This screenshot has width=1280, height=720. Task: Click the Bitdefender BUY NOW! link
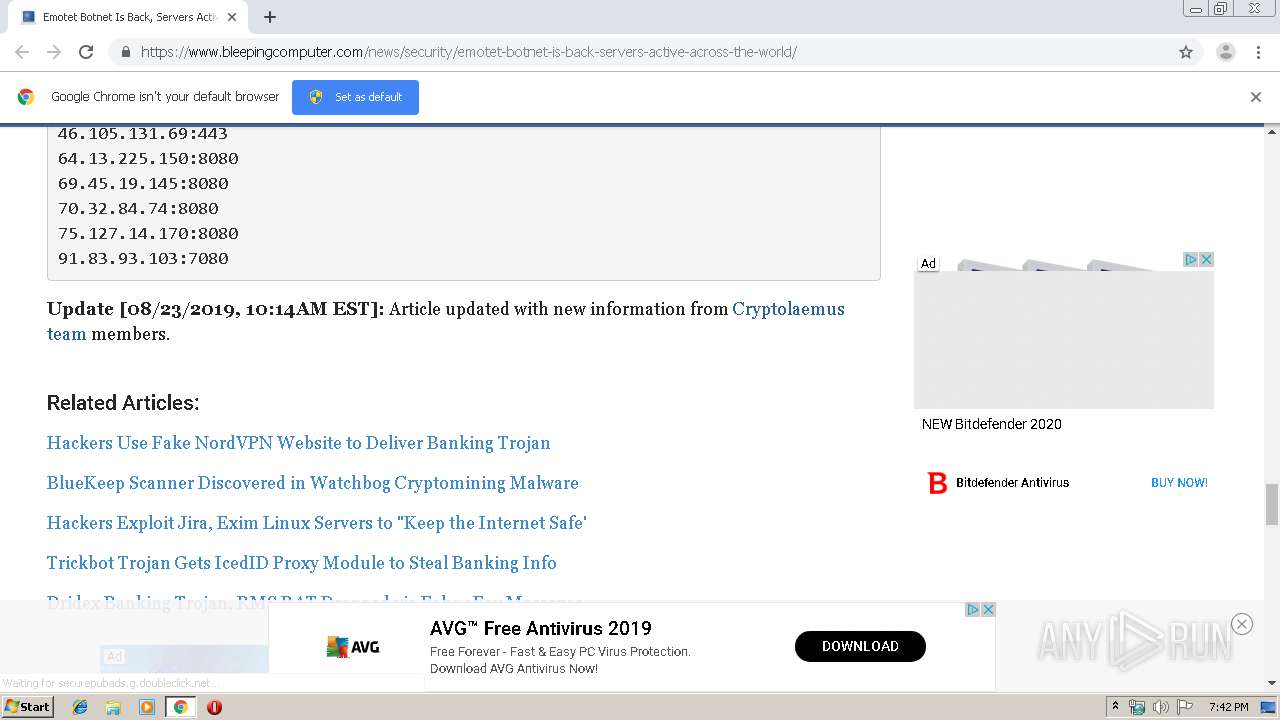click(1179, 483)
